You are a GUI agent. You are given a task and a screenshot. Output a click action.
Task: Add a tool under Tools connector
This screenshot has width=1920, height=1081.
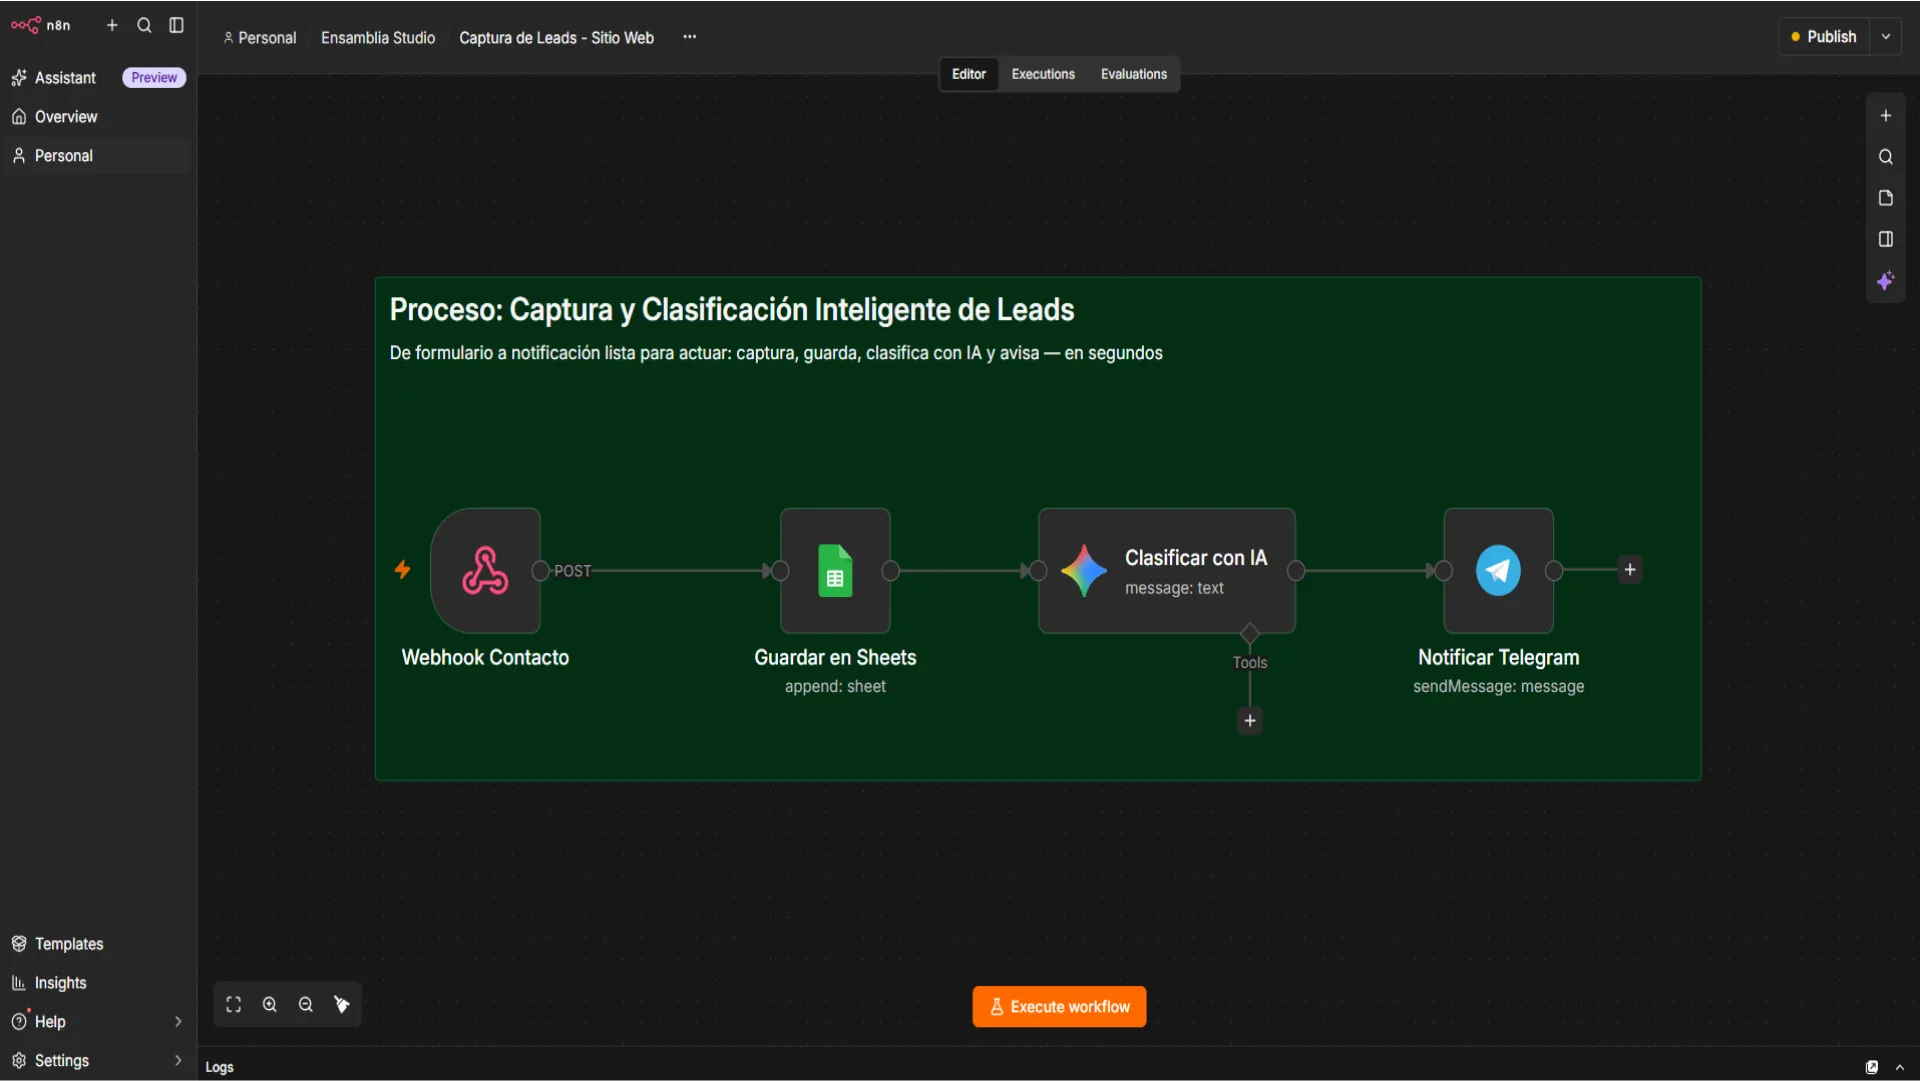click(x=1250, y=721)
